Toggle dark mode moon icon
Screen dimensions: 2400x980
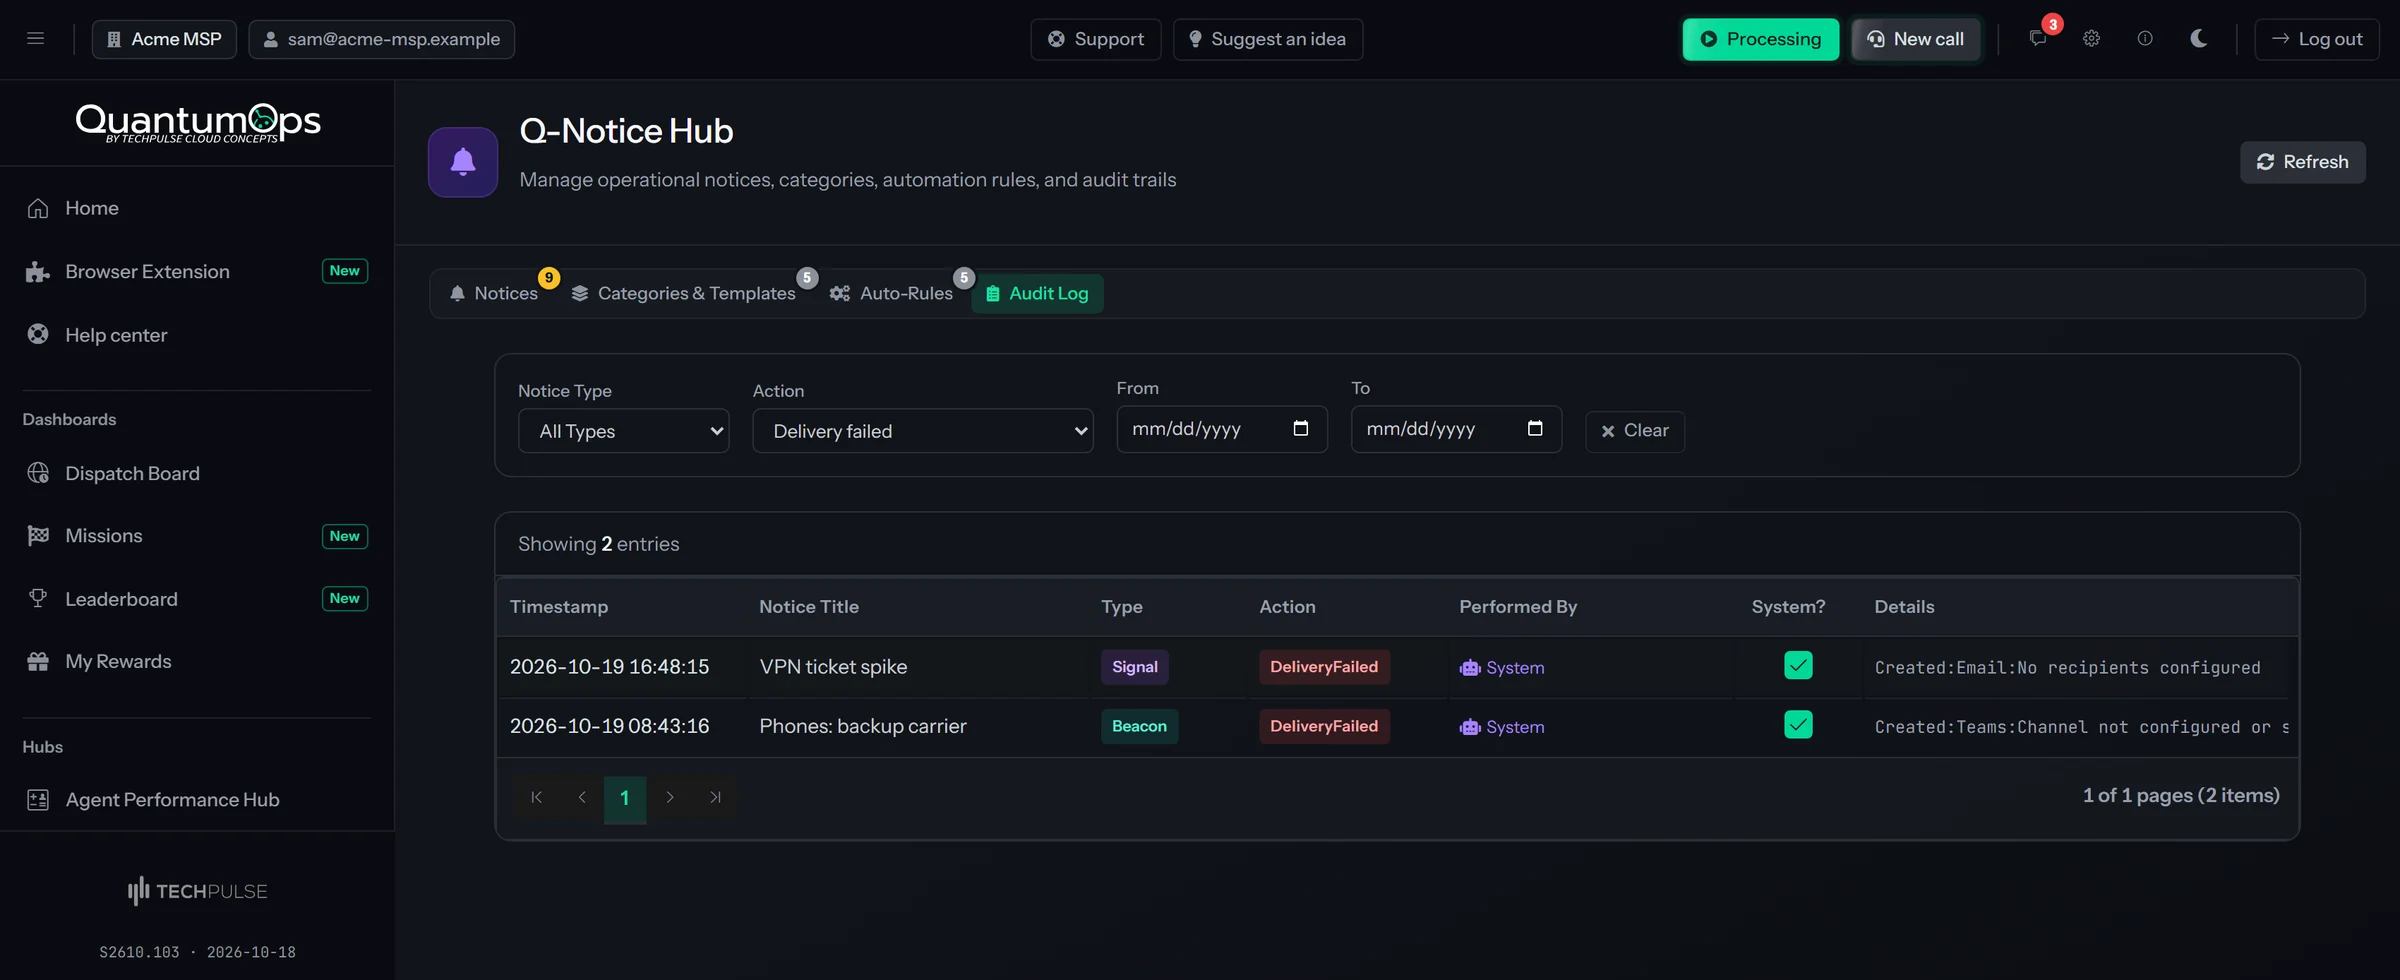click(2198, 38)
